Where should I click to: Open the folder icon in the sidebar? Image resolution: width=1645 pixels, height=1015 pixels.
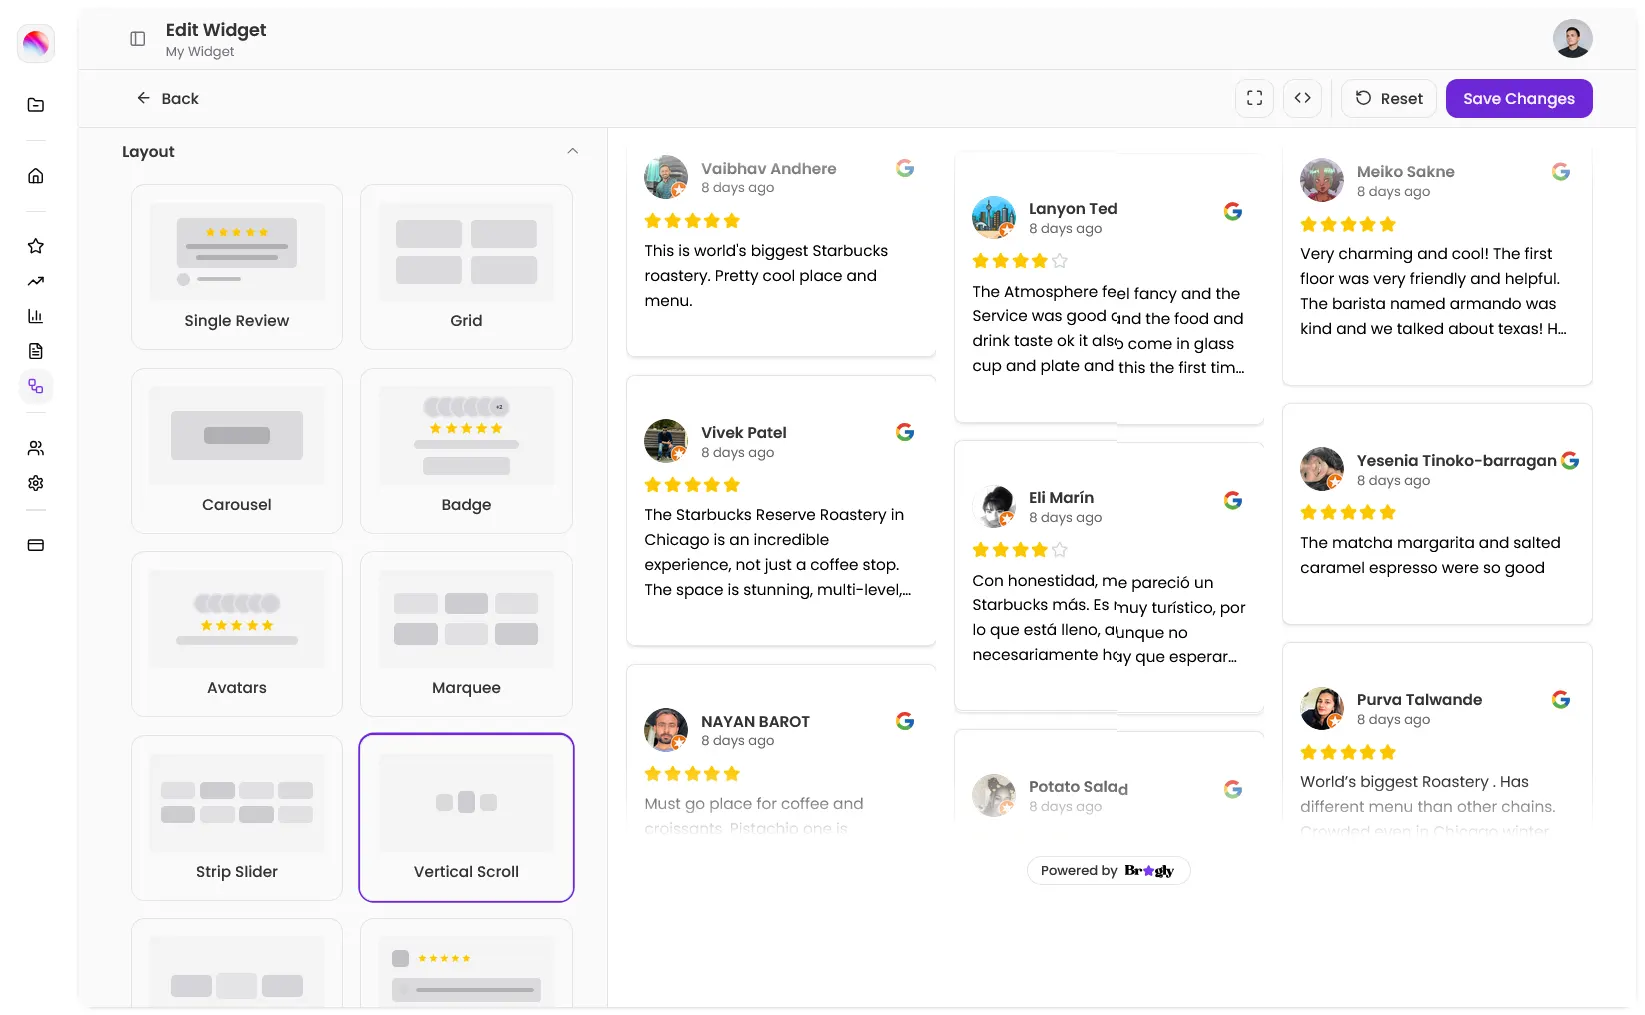[36, 105]
